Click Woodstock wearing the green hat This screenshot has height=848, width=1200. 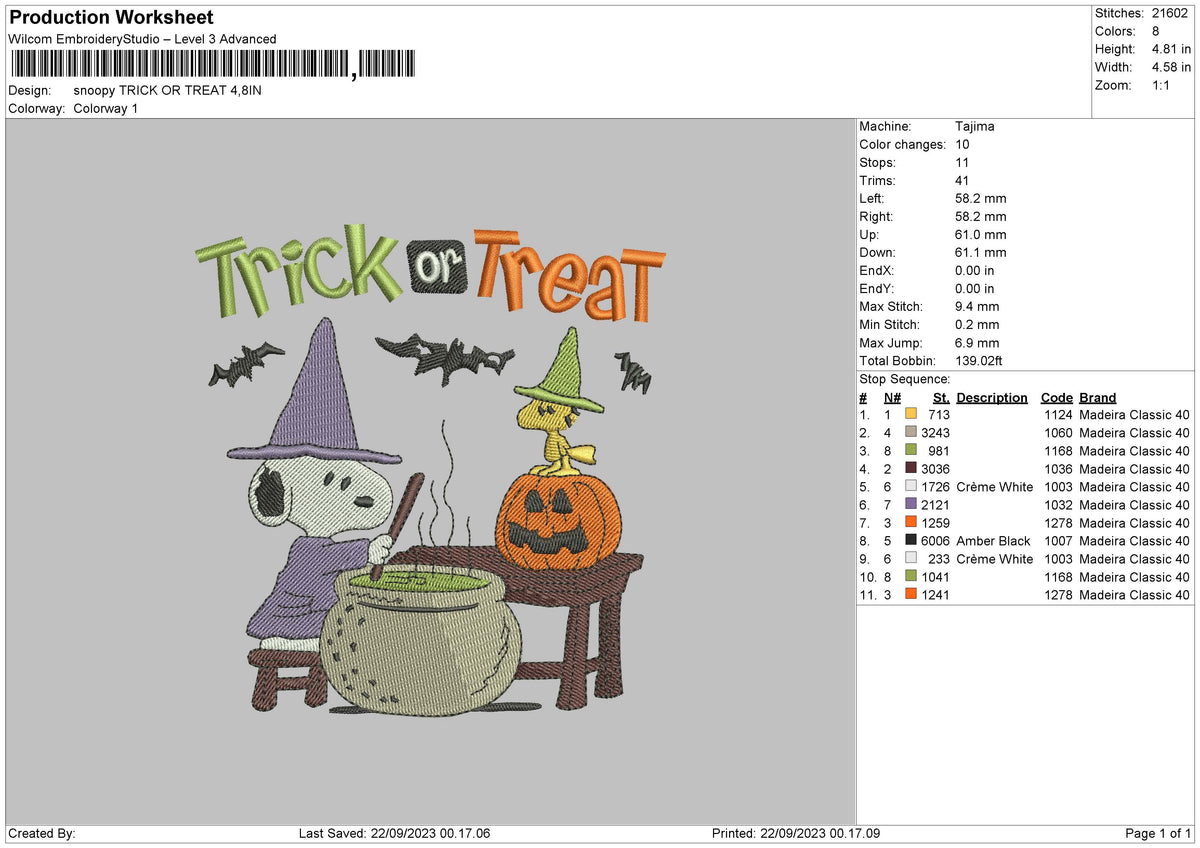(560, 402)
